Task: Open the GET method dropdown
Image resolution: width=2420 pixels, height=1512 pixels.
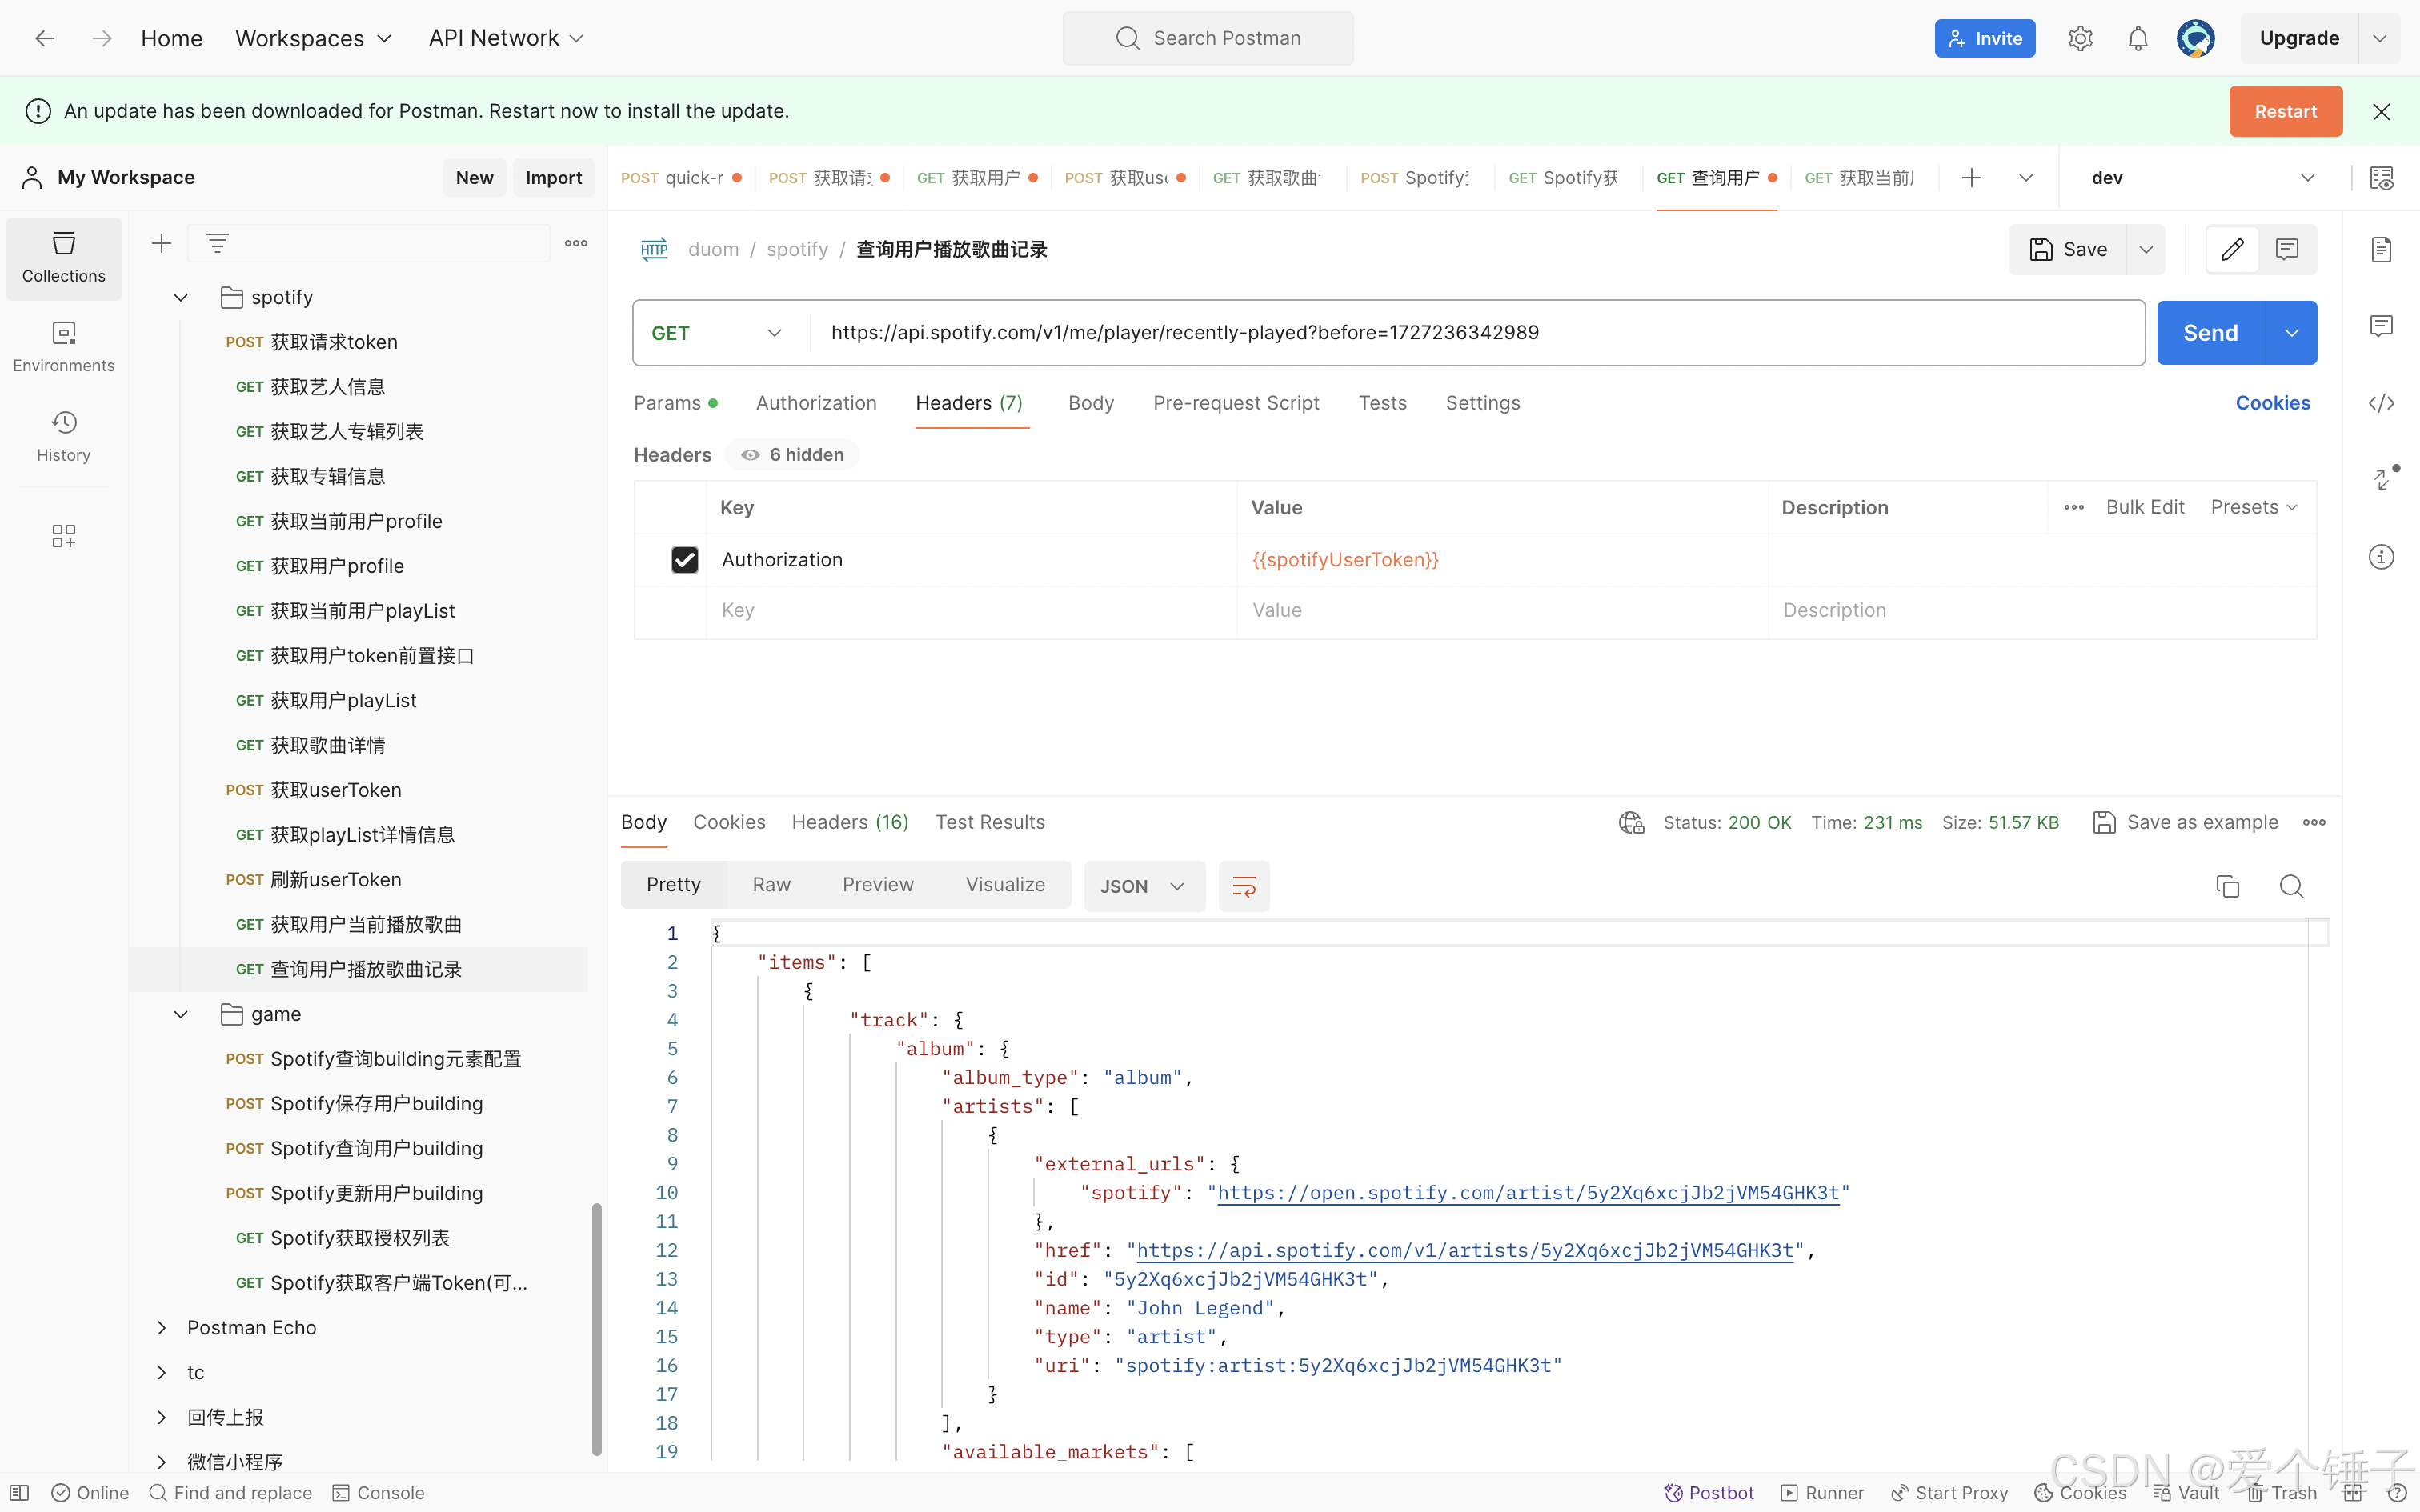Action: point(716,333)
